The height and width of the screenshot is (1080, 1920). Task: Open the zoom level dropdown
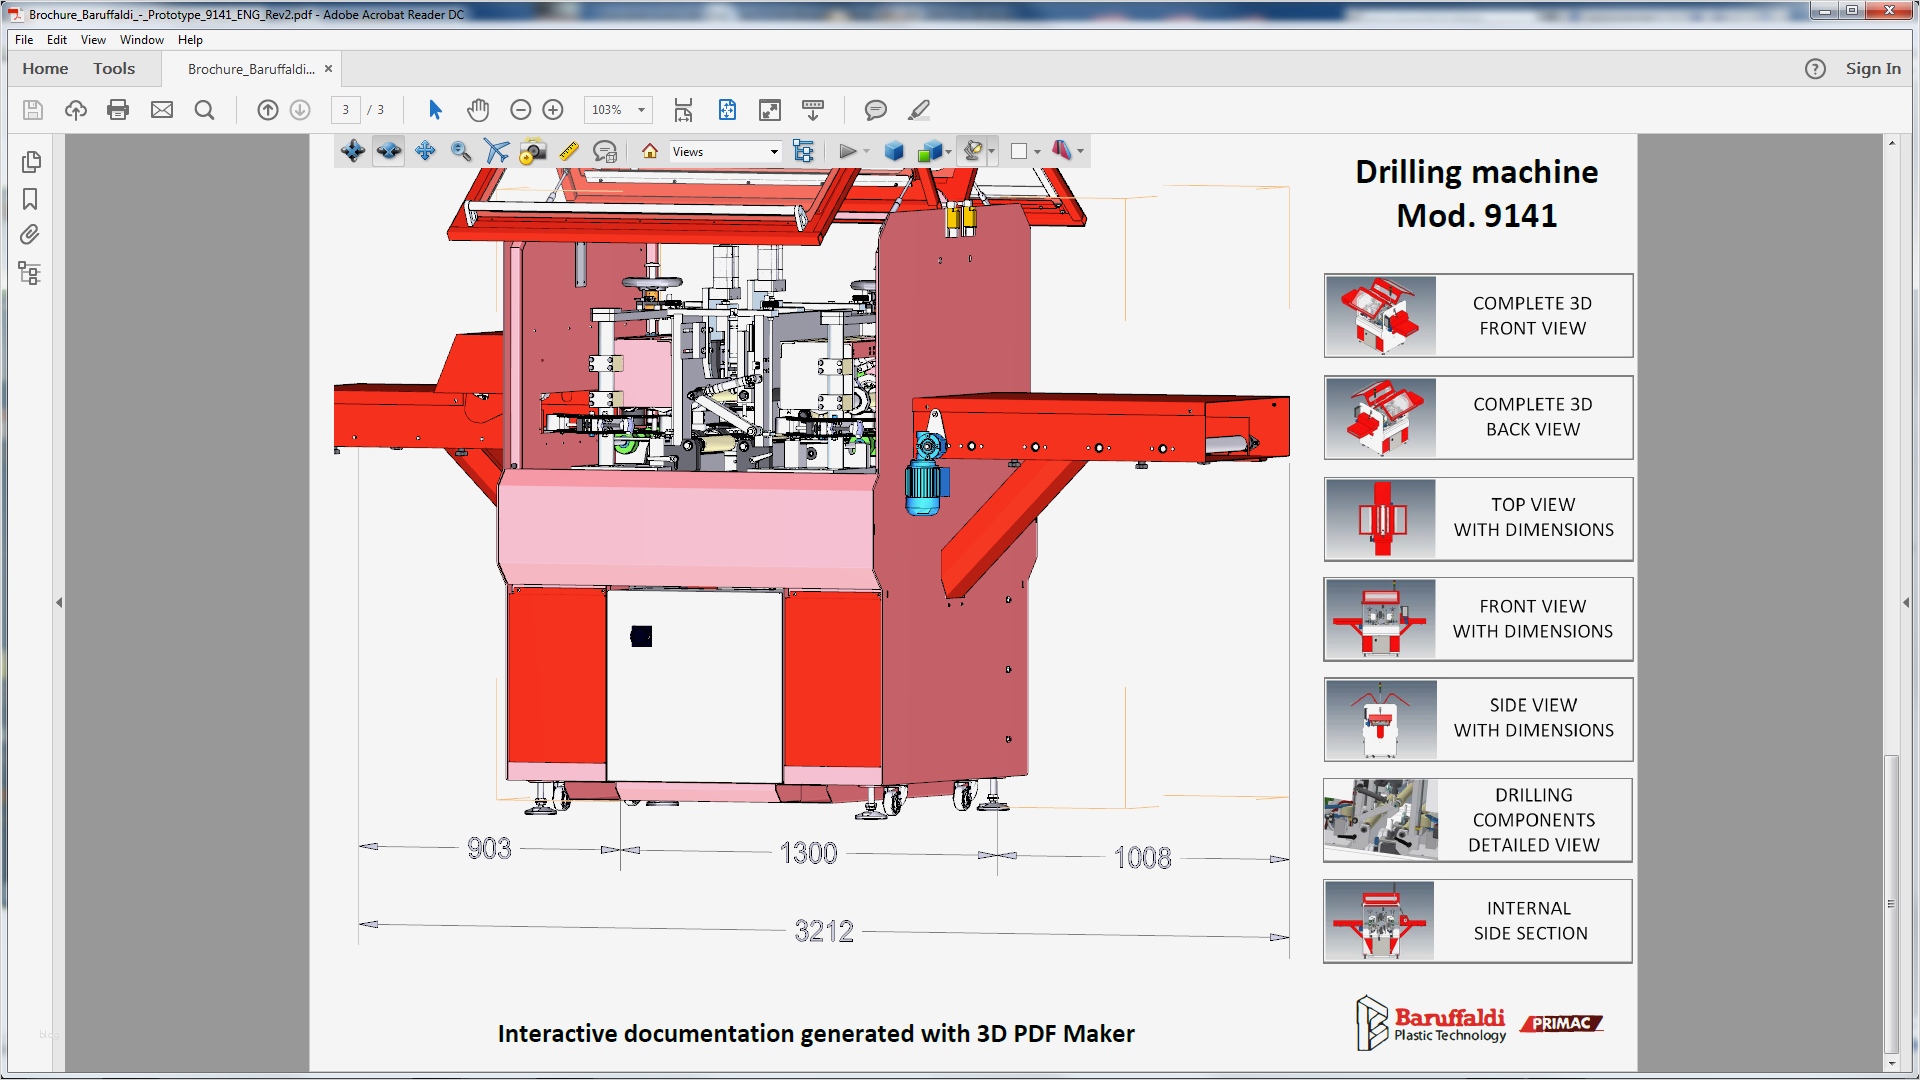641,110
